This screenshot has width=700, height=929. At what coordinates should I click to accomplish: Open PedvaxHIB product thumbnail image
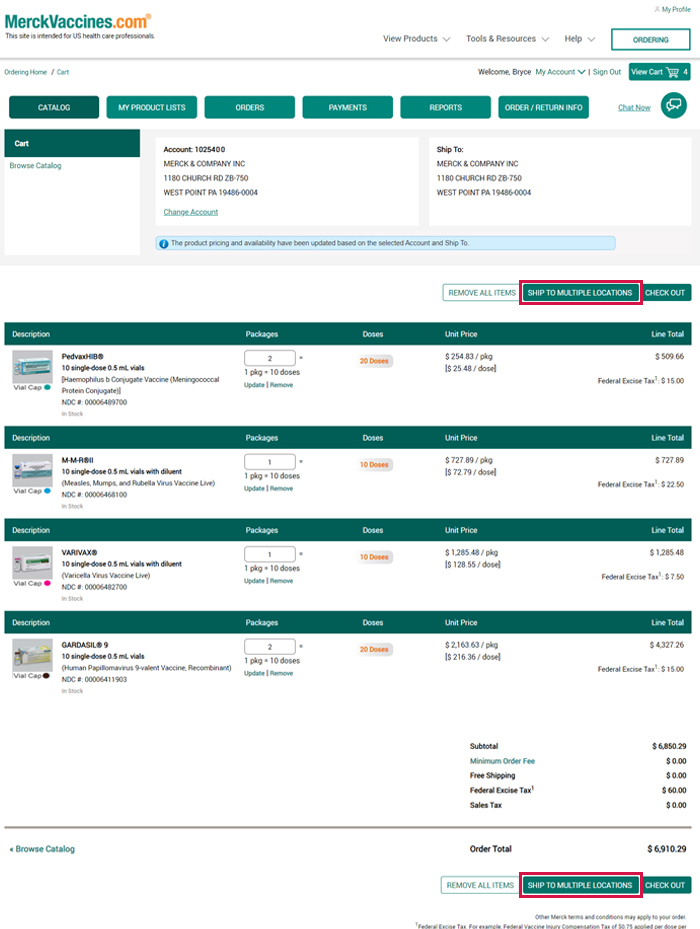coord(33,367)
